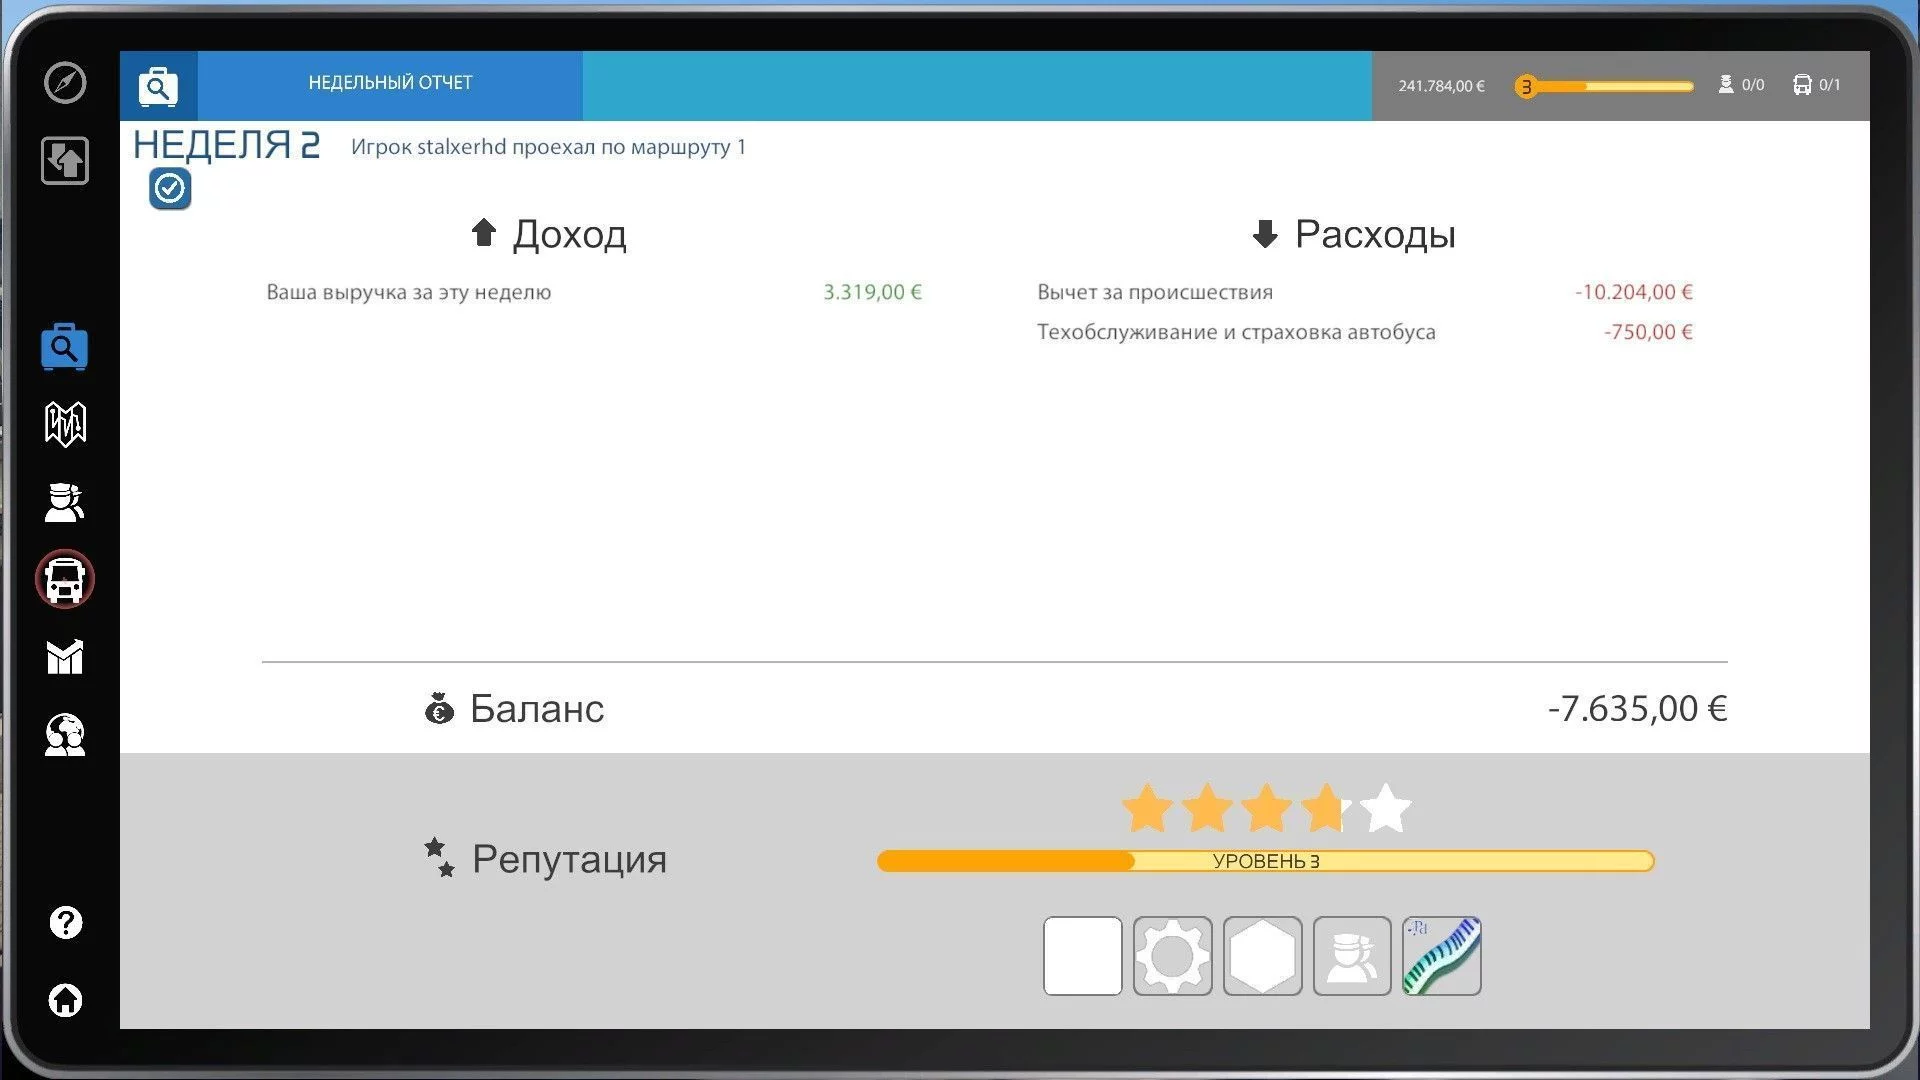Select the hexagon reward tile

tap(1262, 956)
